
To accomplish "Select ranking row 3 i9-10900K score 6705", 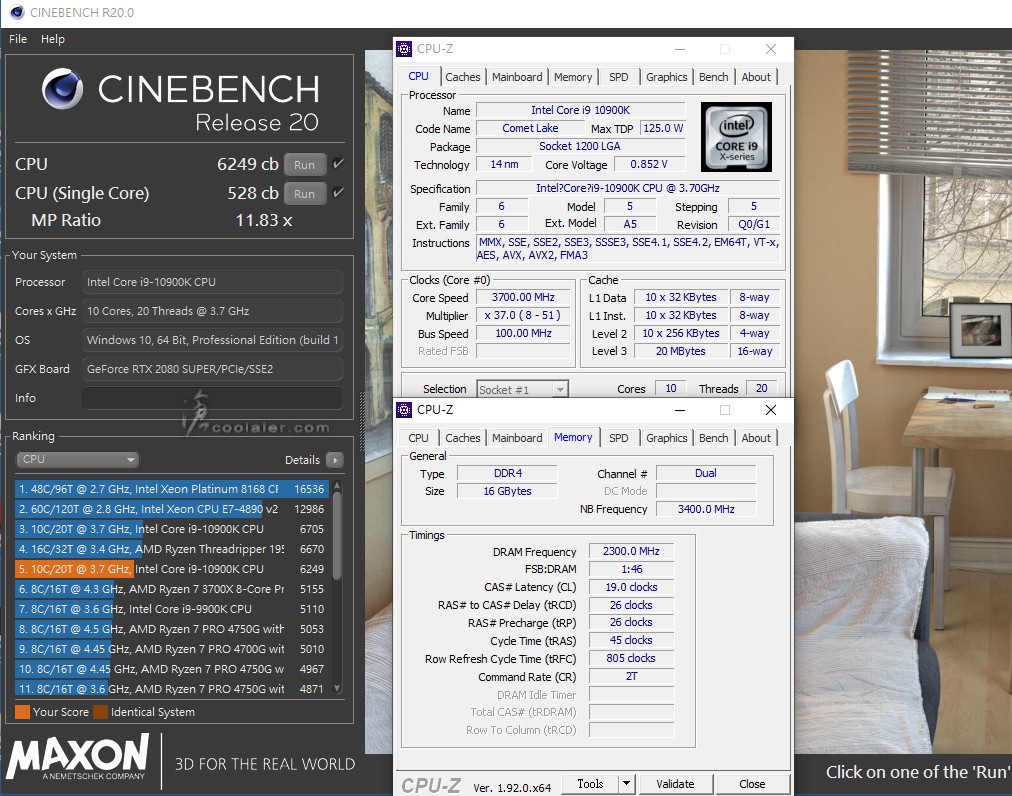I will 172,529.
